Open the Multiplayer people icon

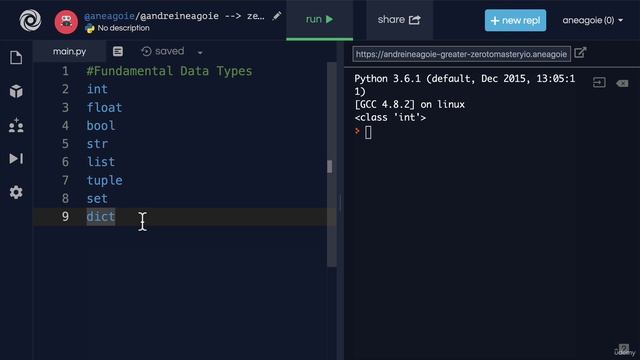pyautogui.click(x=16, y=125)
